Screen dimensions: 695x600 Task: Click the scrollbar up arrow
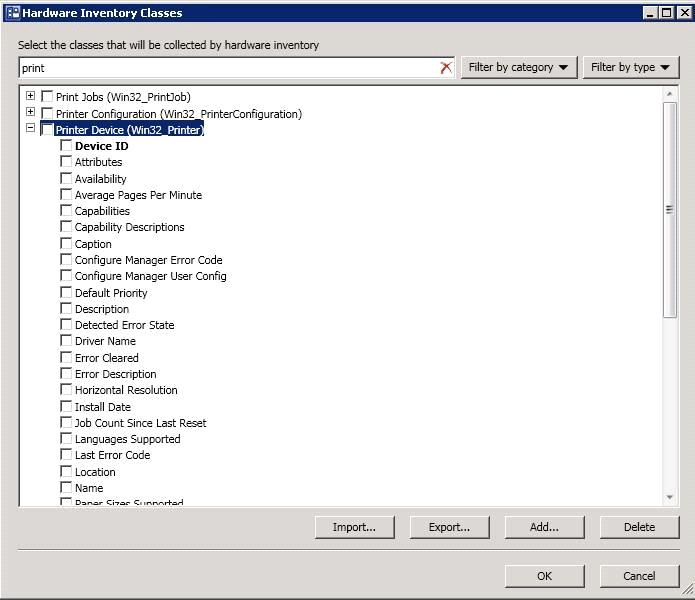(669, 94)
